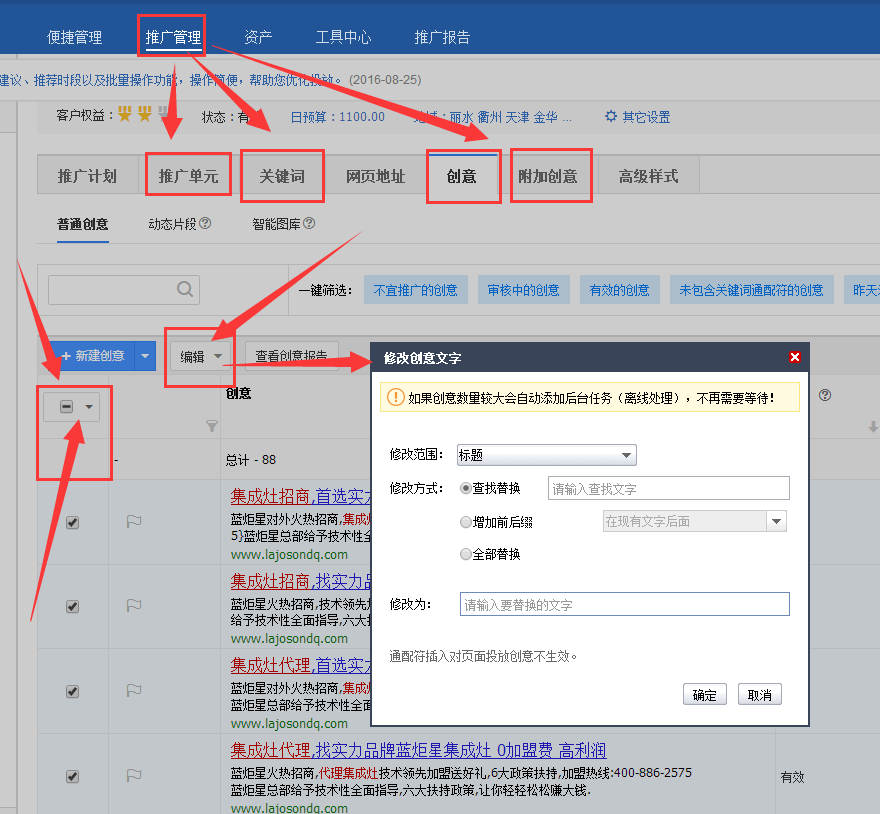Screen dimensions: 880x814
Task: Open the 推广报告 menu
Action: click(x=443, y=37)
